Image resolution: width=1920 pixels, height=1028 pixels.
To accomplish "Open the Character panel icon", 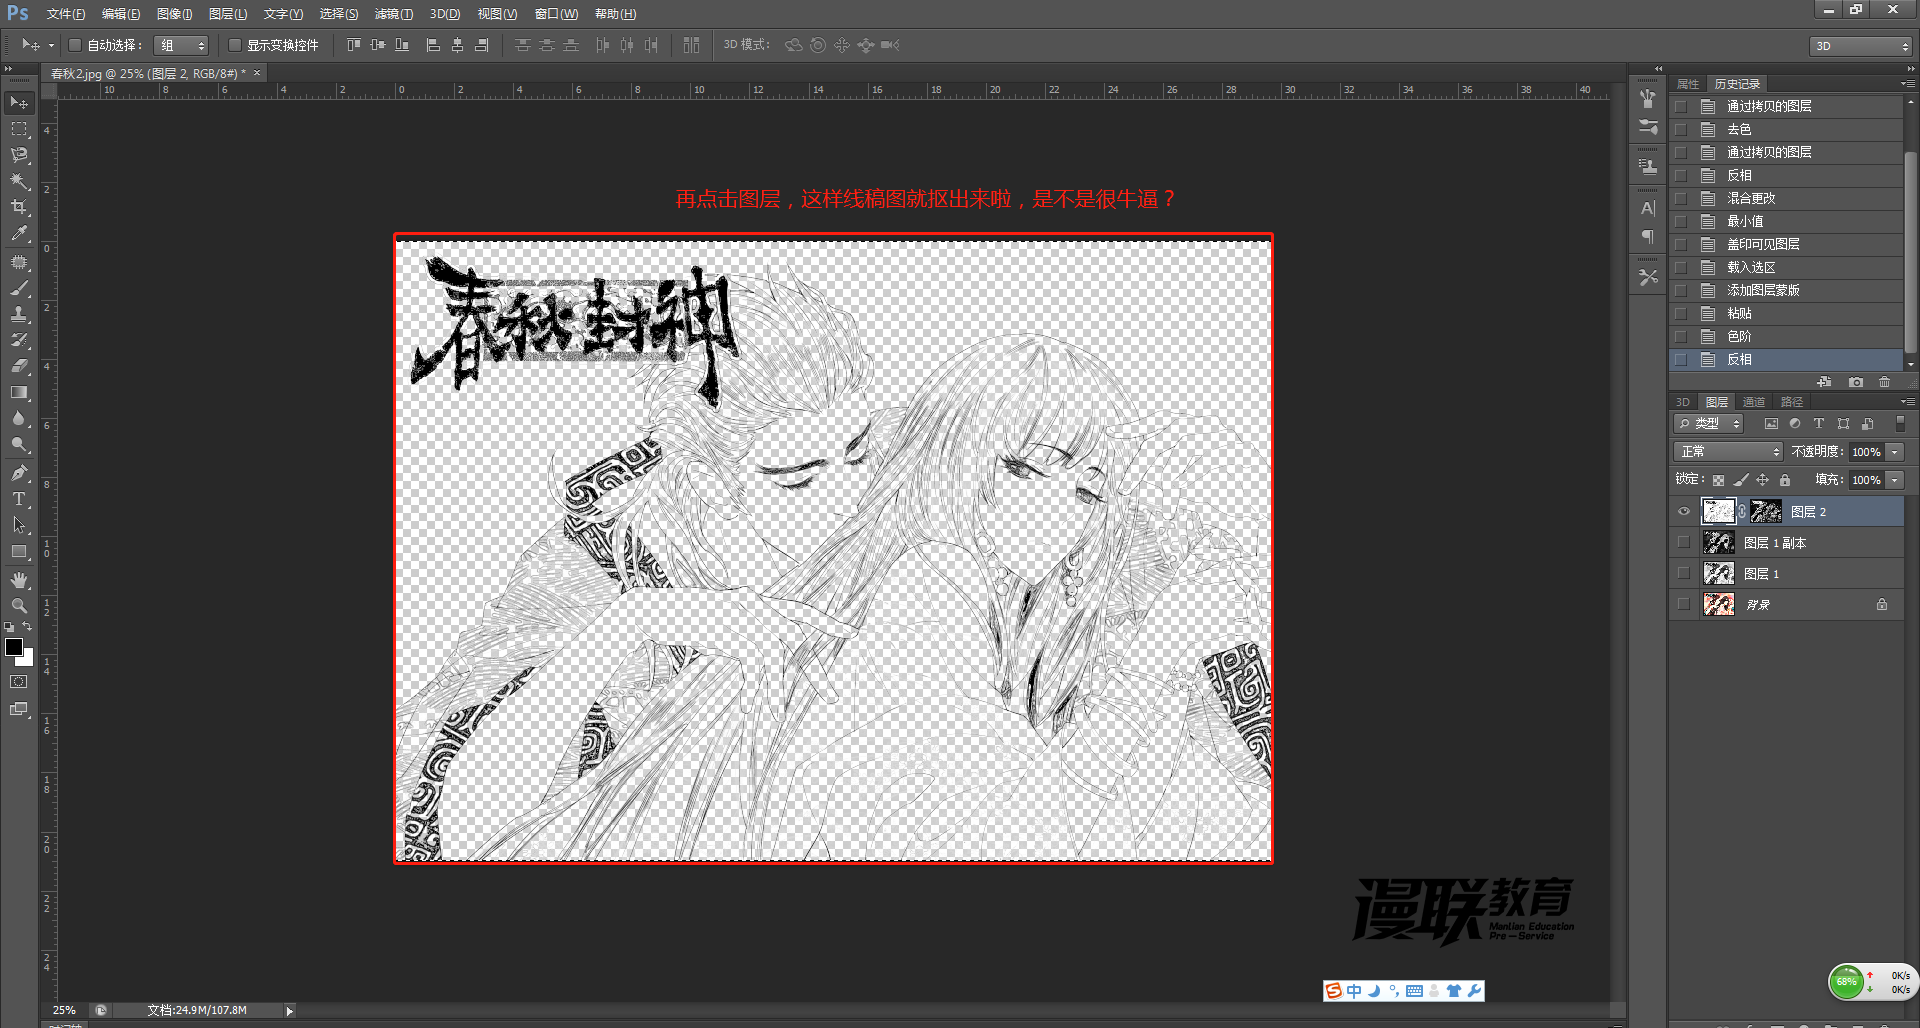I will pyautogui.click(x=1648, y=208).
